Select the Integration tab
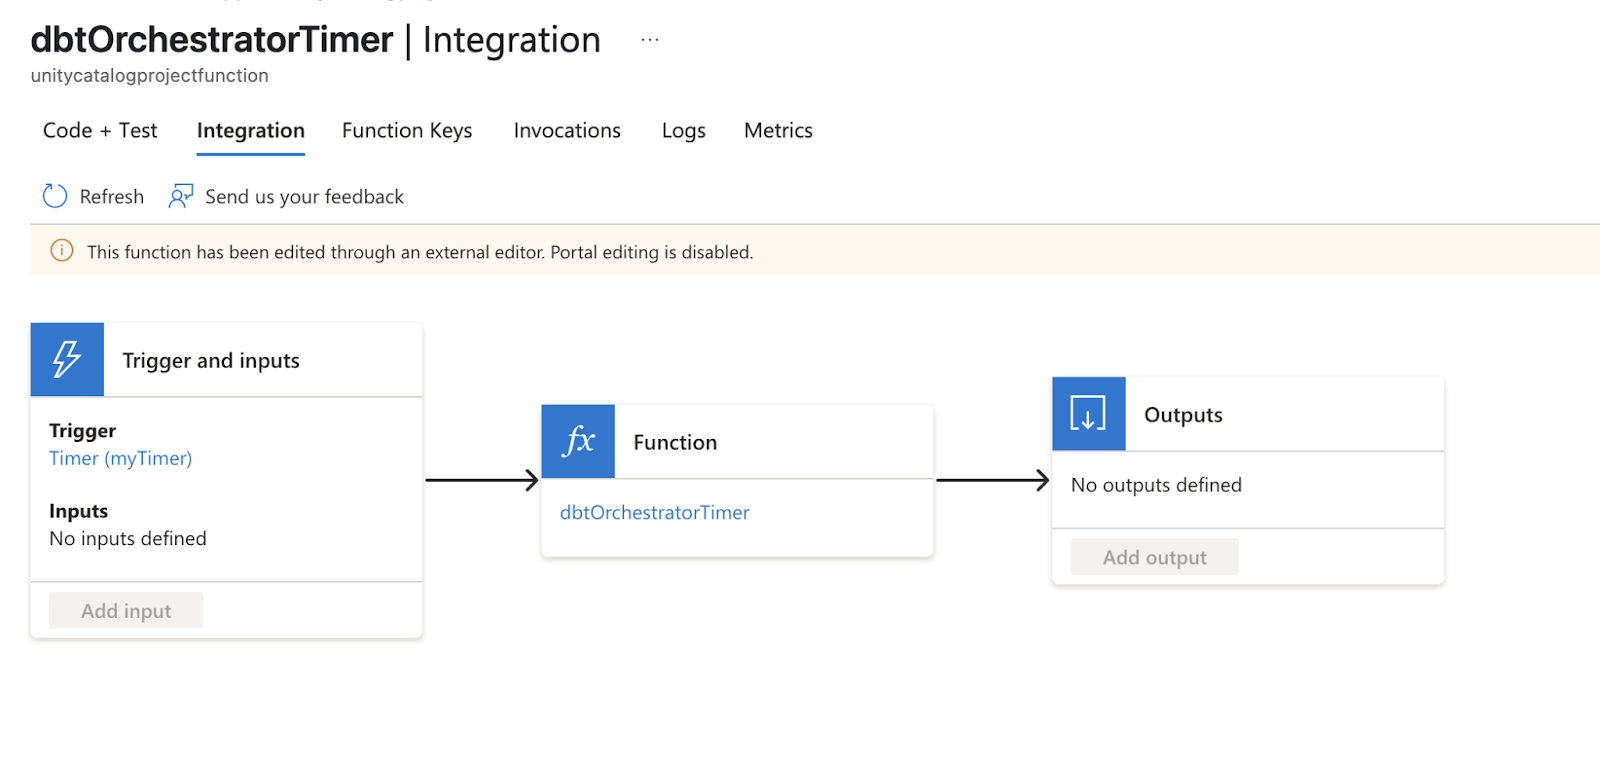Screen dimensions: 1600x760 pos(251,131)
